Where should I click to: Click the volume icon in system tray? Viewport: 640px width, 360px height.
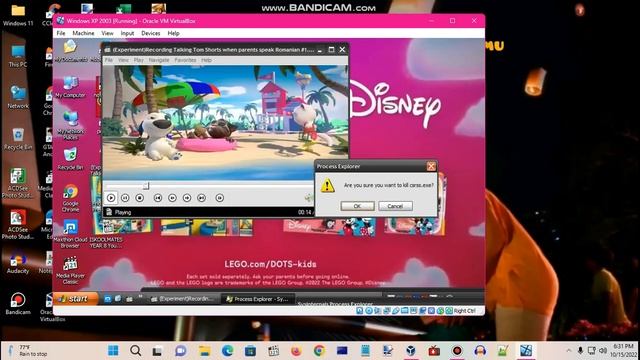(603, 350)
